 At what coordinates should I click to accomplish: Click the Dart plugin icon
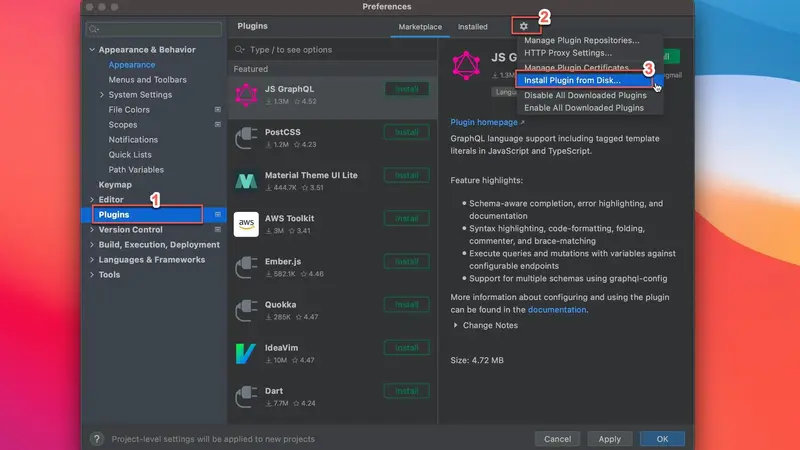[x=246, y=397]
